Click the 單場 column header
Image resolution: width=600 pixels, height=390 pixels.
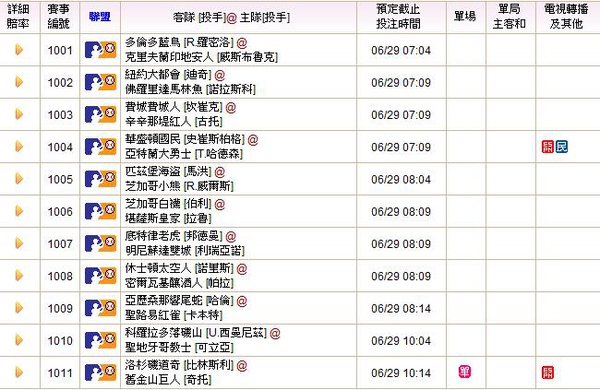[x=465, y=16]
